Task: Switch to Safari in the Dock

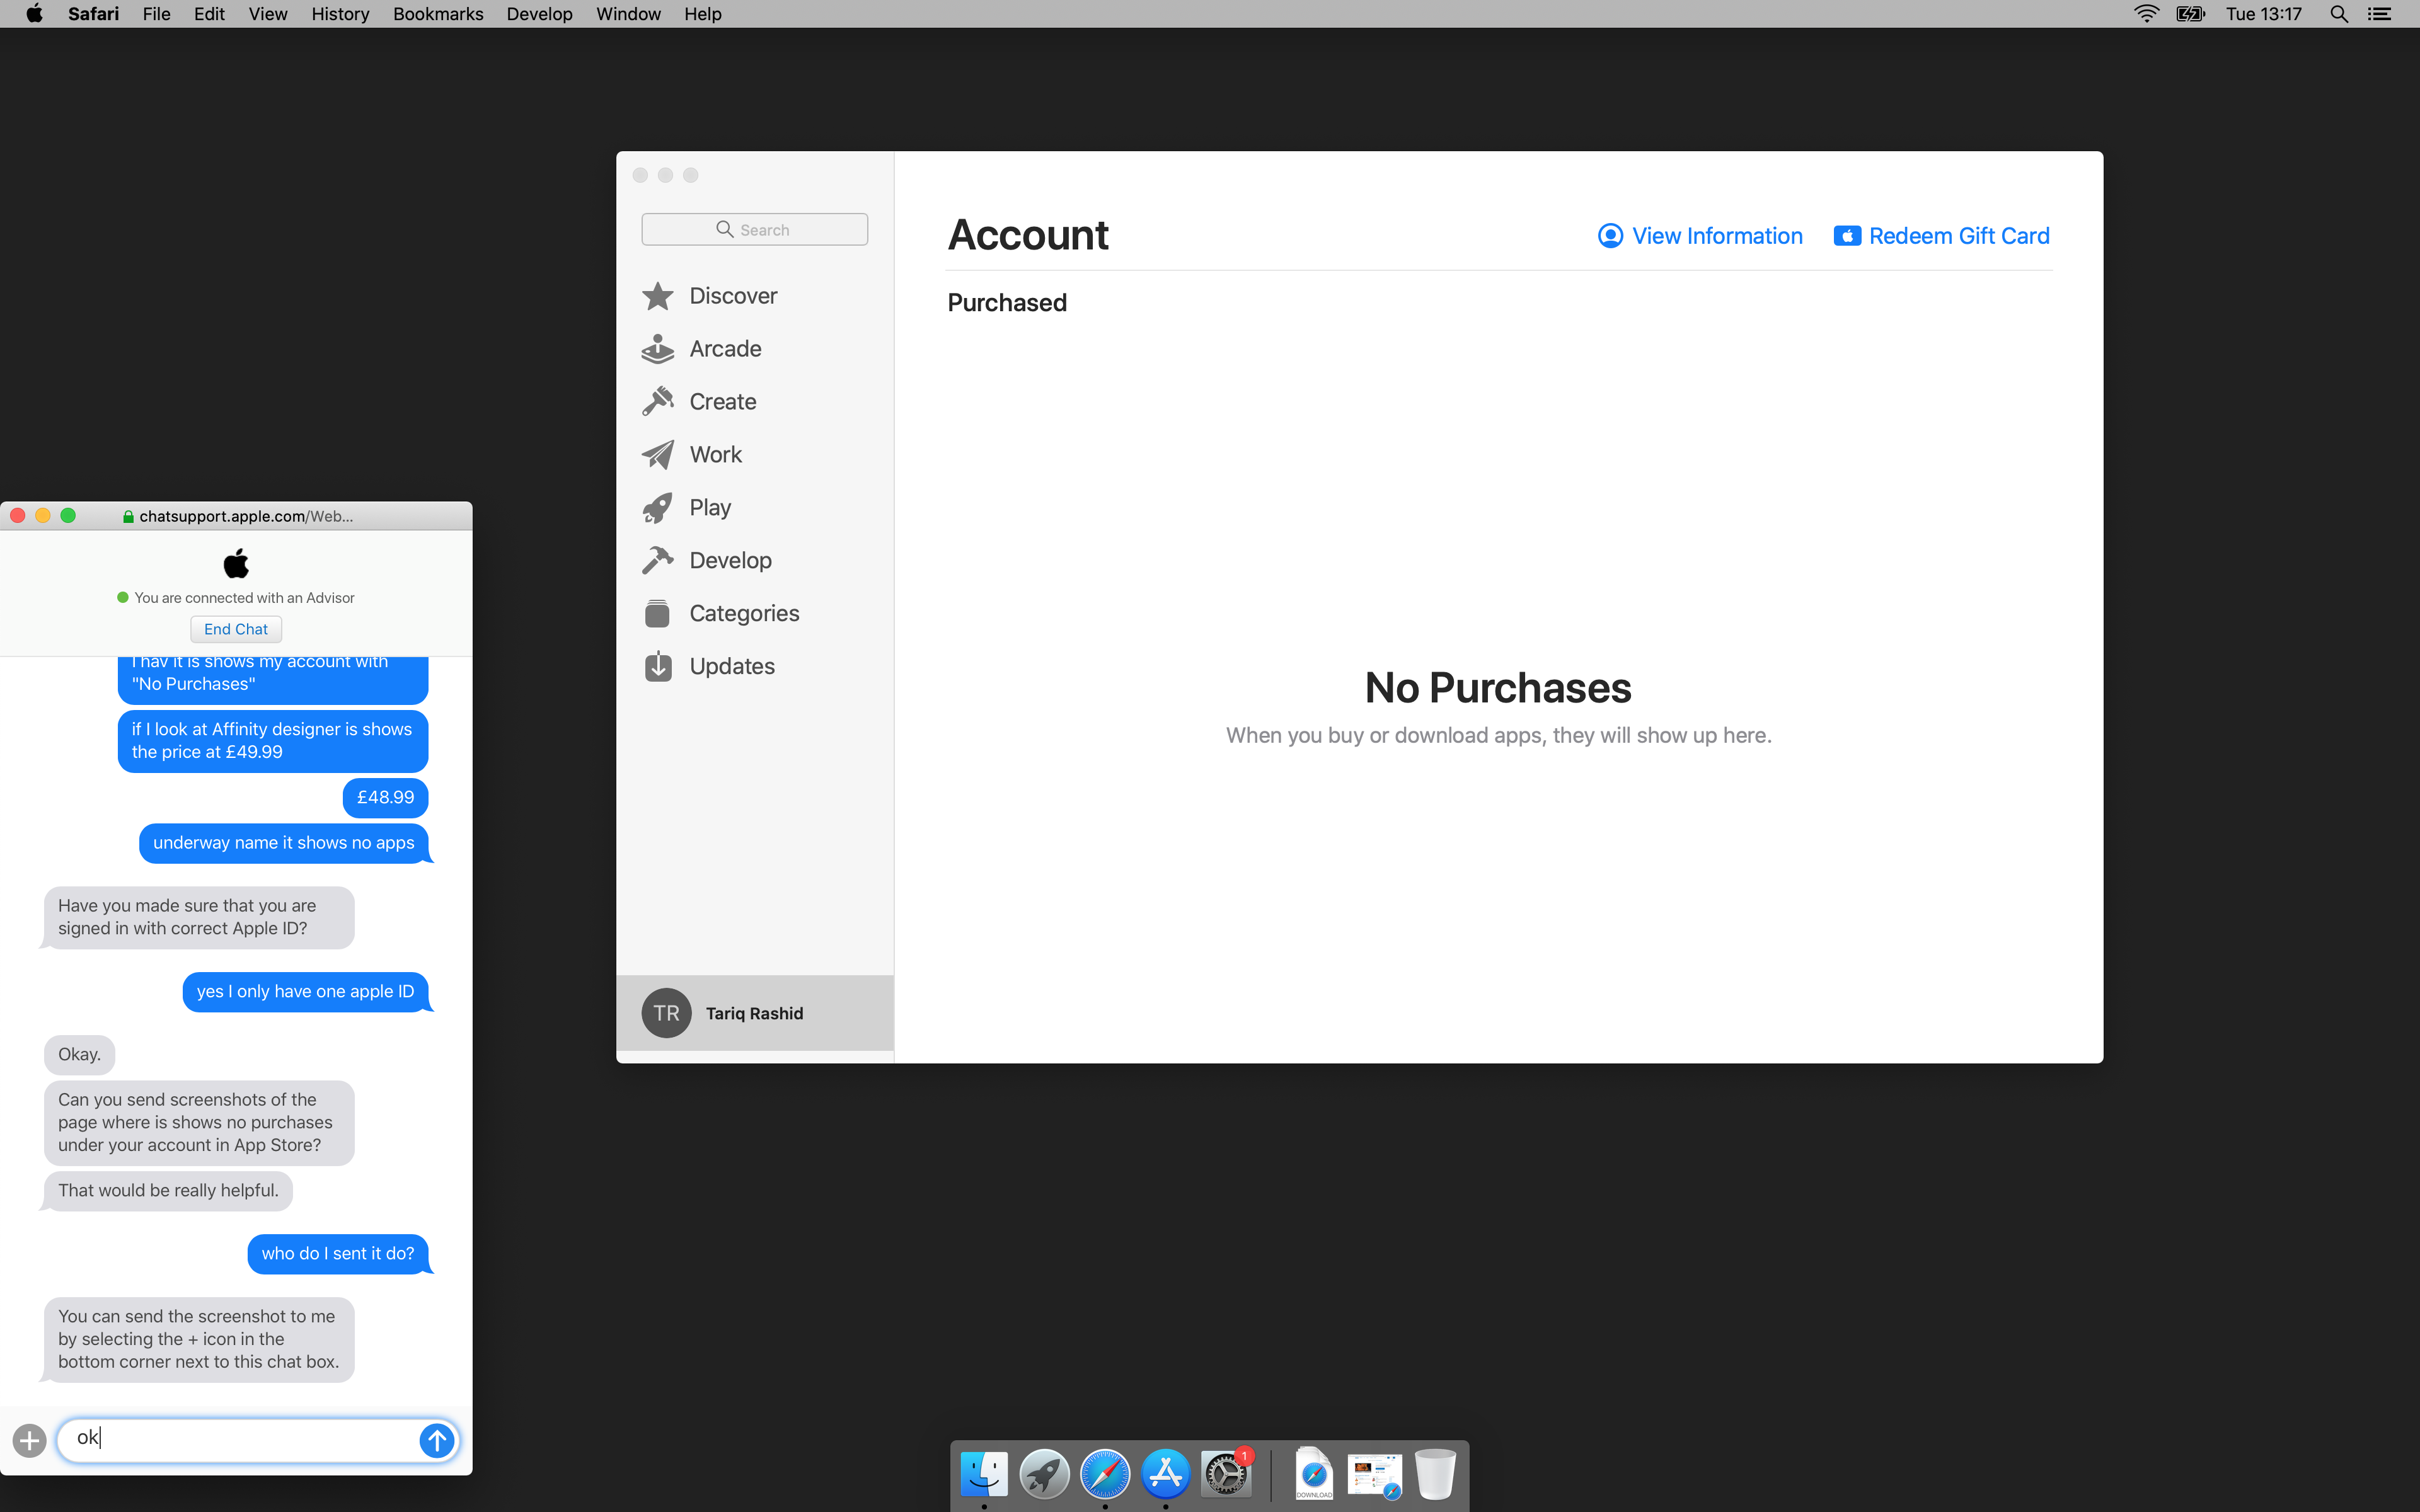Action: [x=1105, y=1474]
